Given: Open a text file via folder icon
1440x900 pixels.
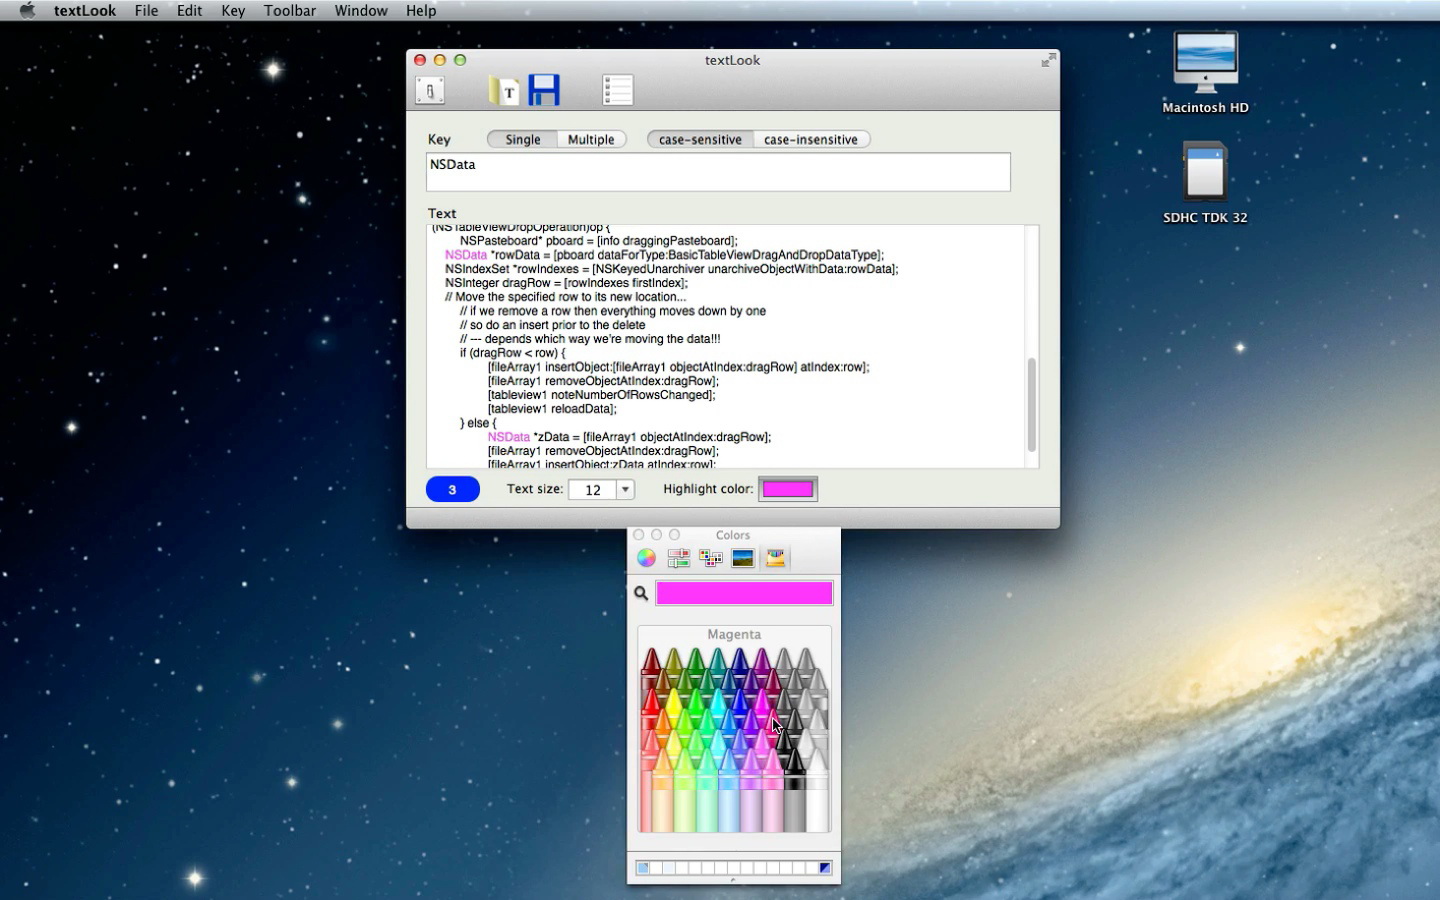Looking at the screenshot, I should tap(504, 91).
